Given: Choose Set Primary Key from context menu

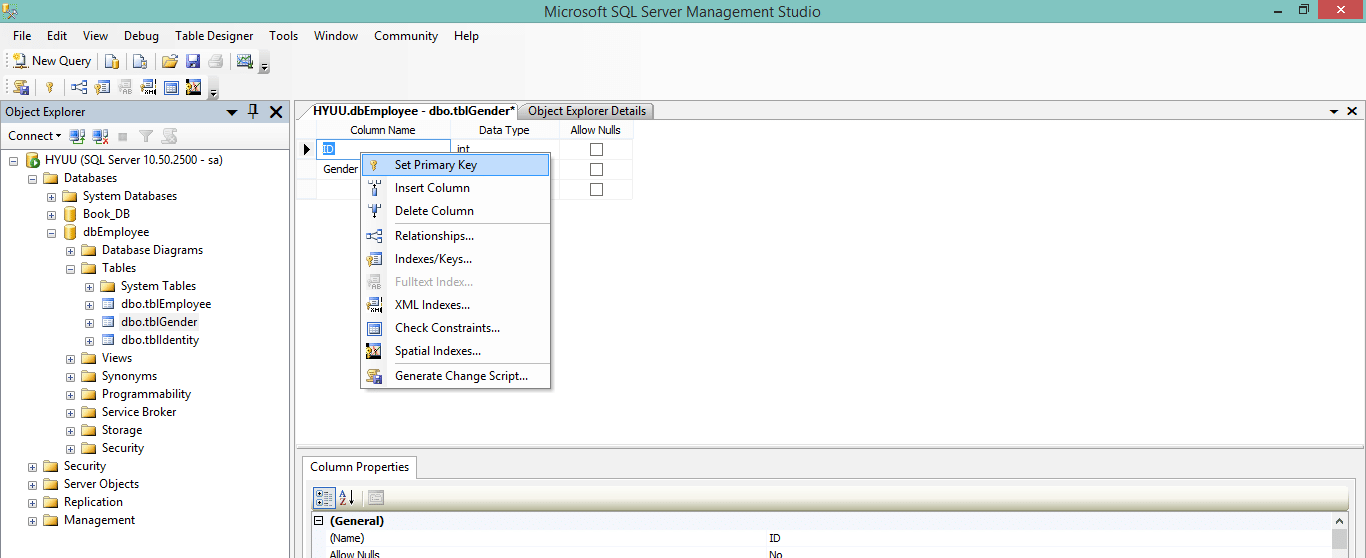Looking at the screenshot, I should pos(455,165).
